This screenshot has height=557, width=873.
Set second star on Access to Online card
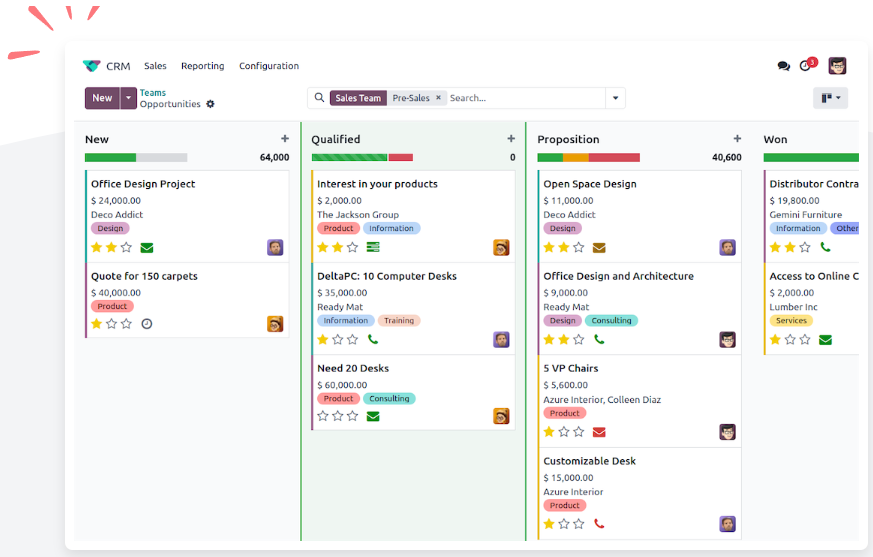pyautogui.click(x=790, y=339)
